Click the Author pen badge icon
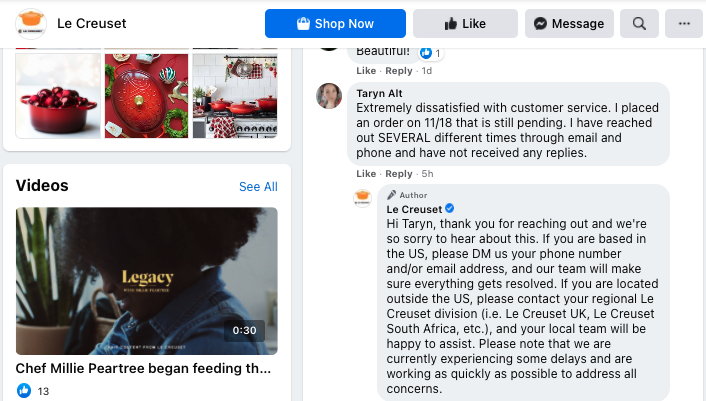 [392, 195]
